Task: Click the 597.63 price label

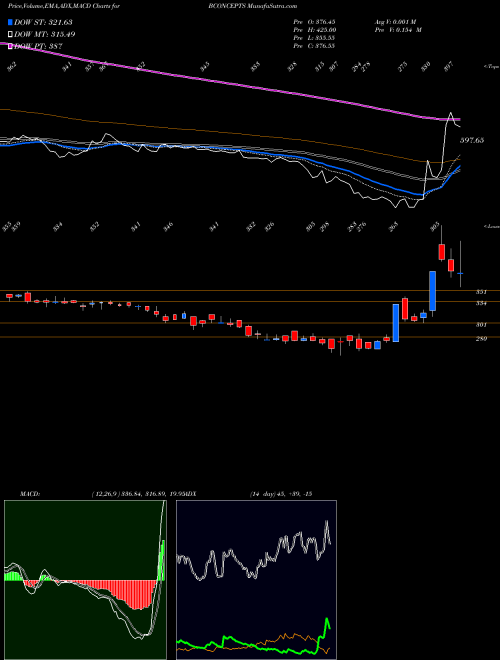Action: 471,141
